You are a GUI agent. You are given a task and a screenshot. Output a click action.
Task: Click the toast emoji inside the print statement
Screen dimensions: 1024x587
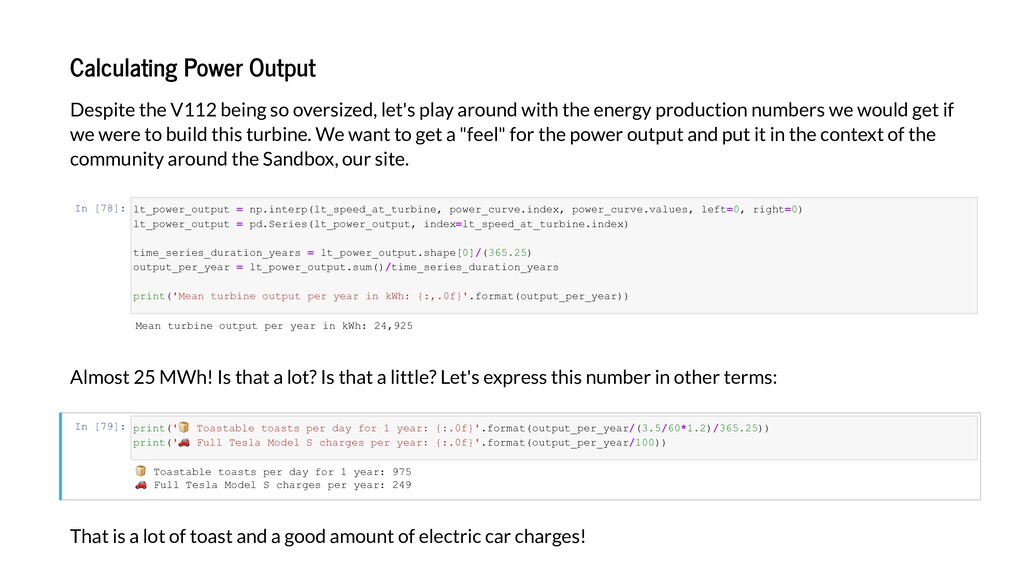[x=184, y=428]
